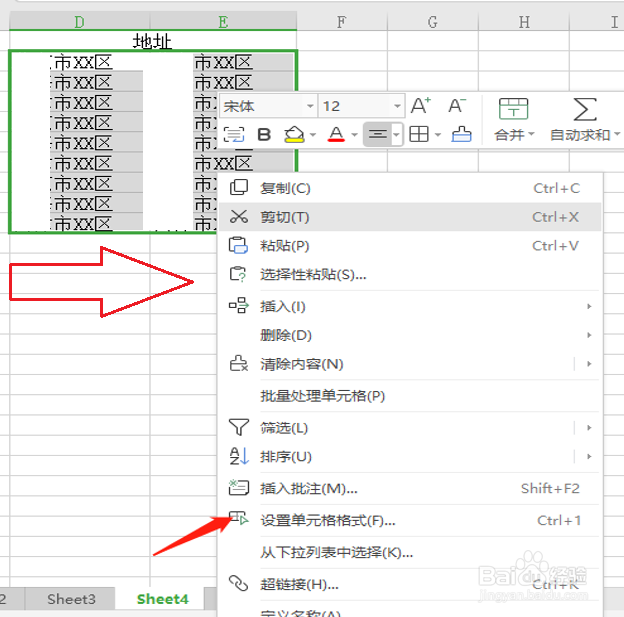Click the paste special icon
Image resolution: width=624 pixels, height=617 pixels.
tap(238, 274)
